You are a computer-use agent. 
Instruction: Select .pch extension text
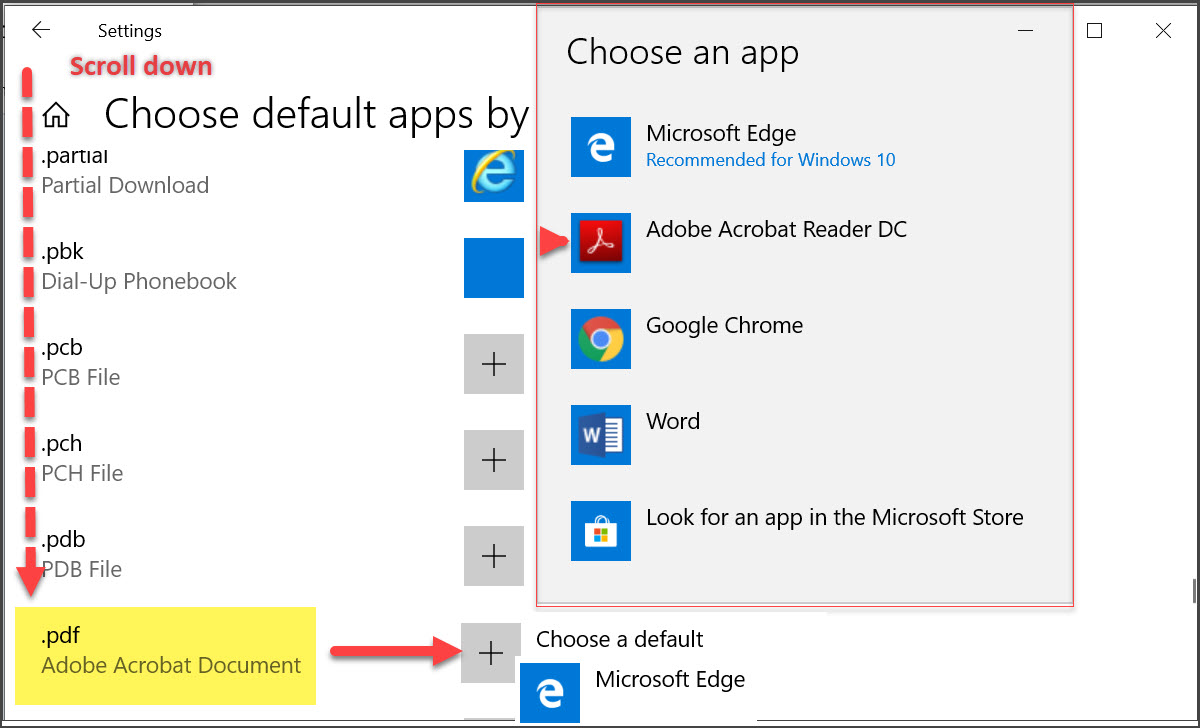click(62, 444)
